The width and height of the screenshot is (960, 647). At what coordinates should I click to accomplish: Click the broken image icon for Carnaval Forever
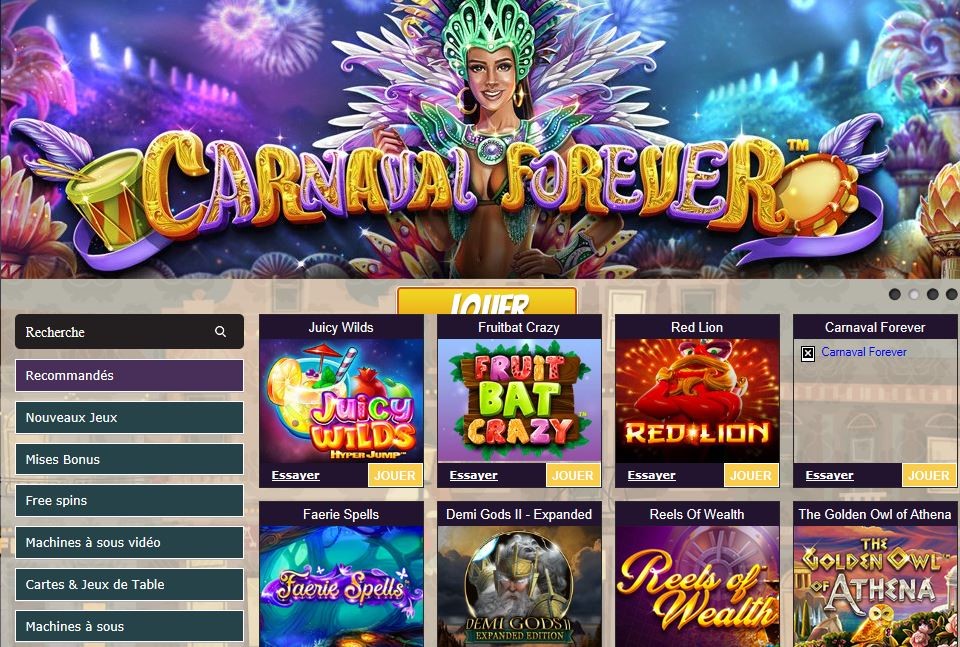pyautogui.click(x=808, y=353)
